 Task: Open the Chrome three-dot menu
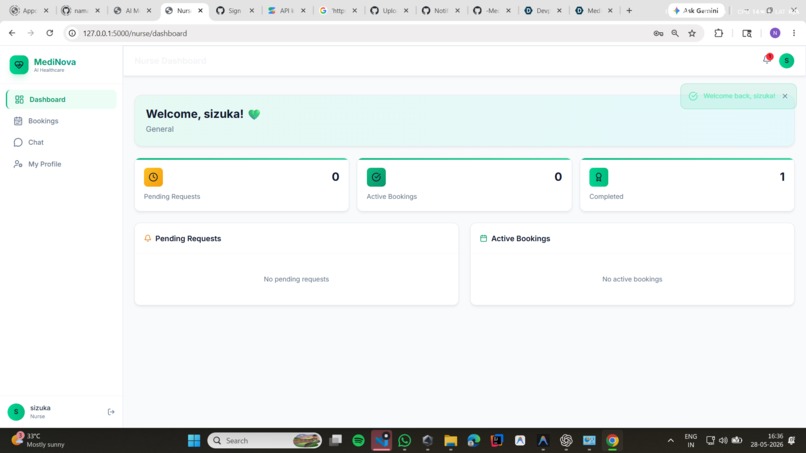tap(794, 33)
